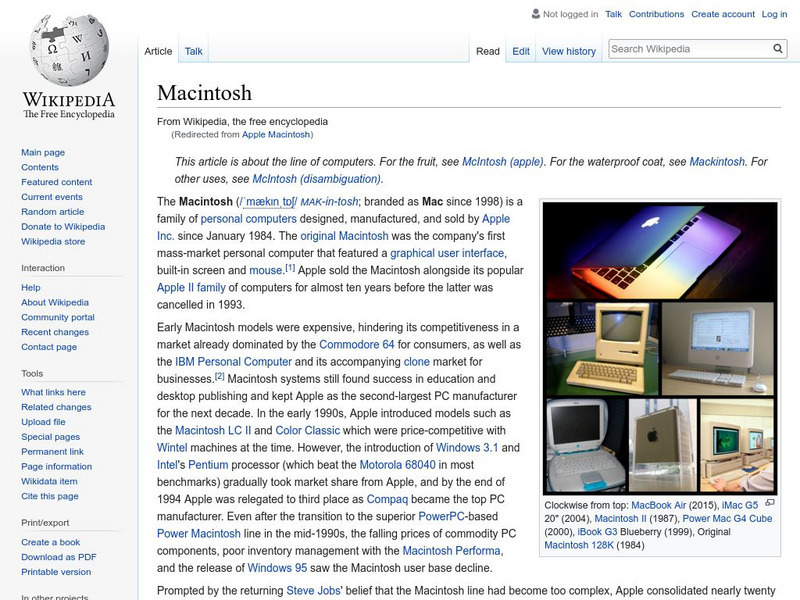Switch to the Talk tab
The width and height of the screenshot is (800, 600).
[x=193, y=51]
